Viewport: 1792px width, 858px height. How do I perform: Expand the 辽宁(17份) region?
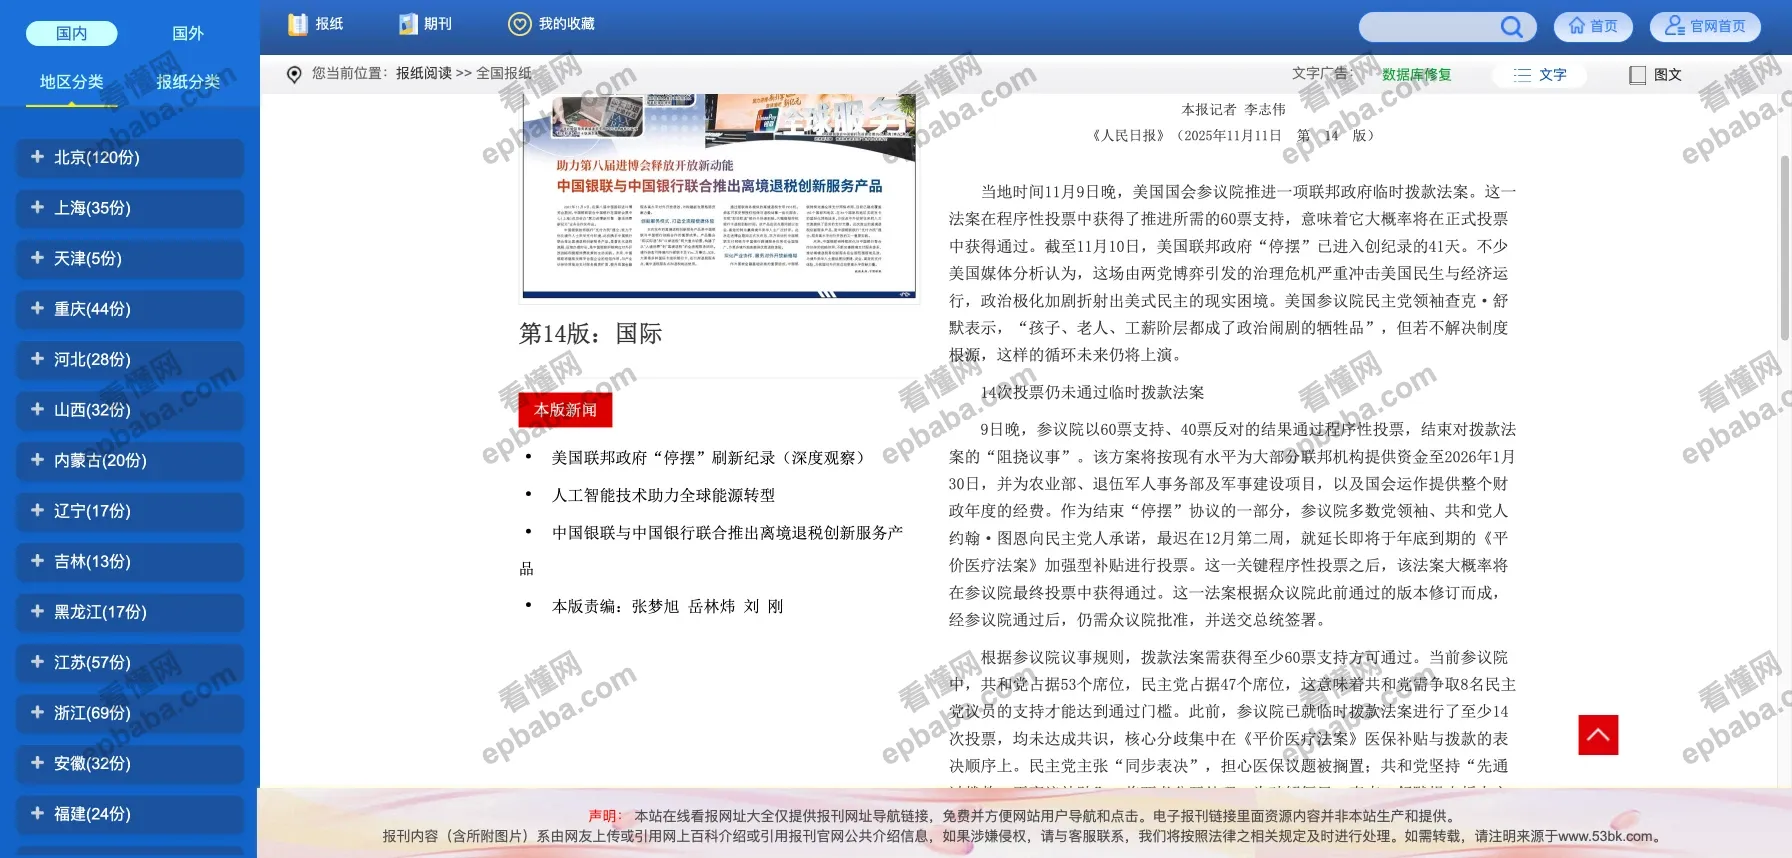tap(130, 511)
